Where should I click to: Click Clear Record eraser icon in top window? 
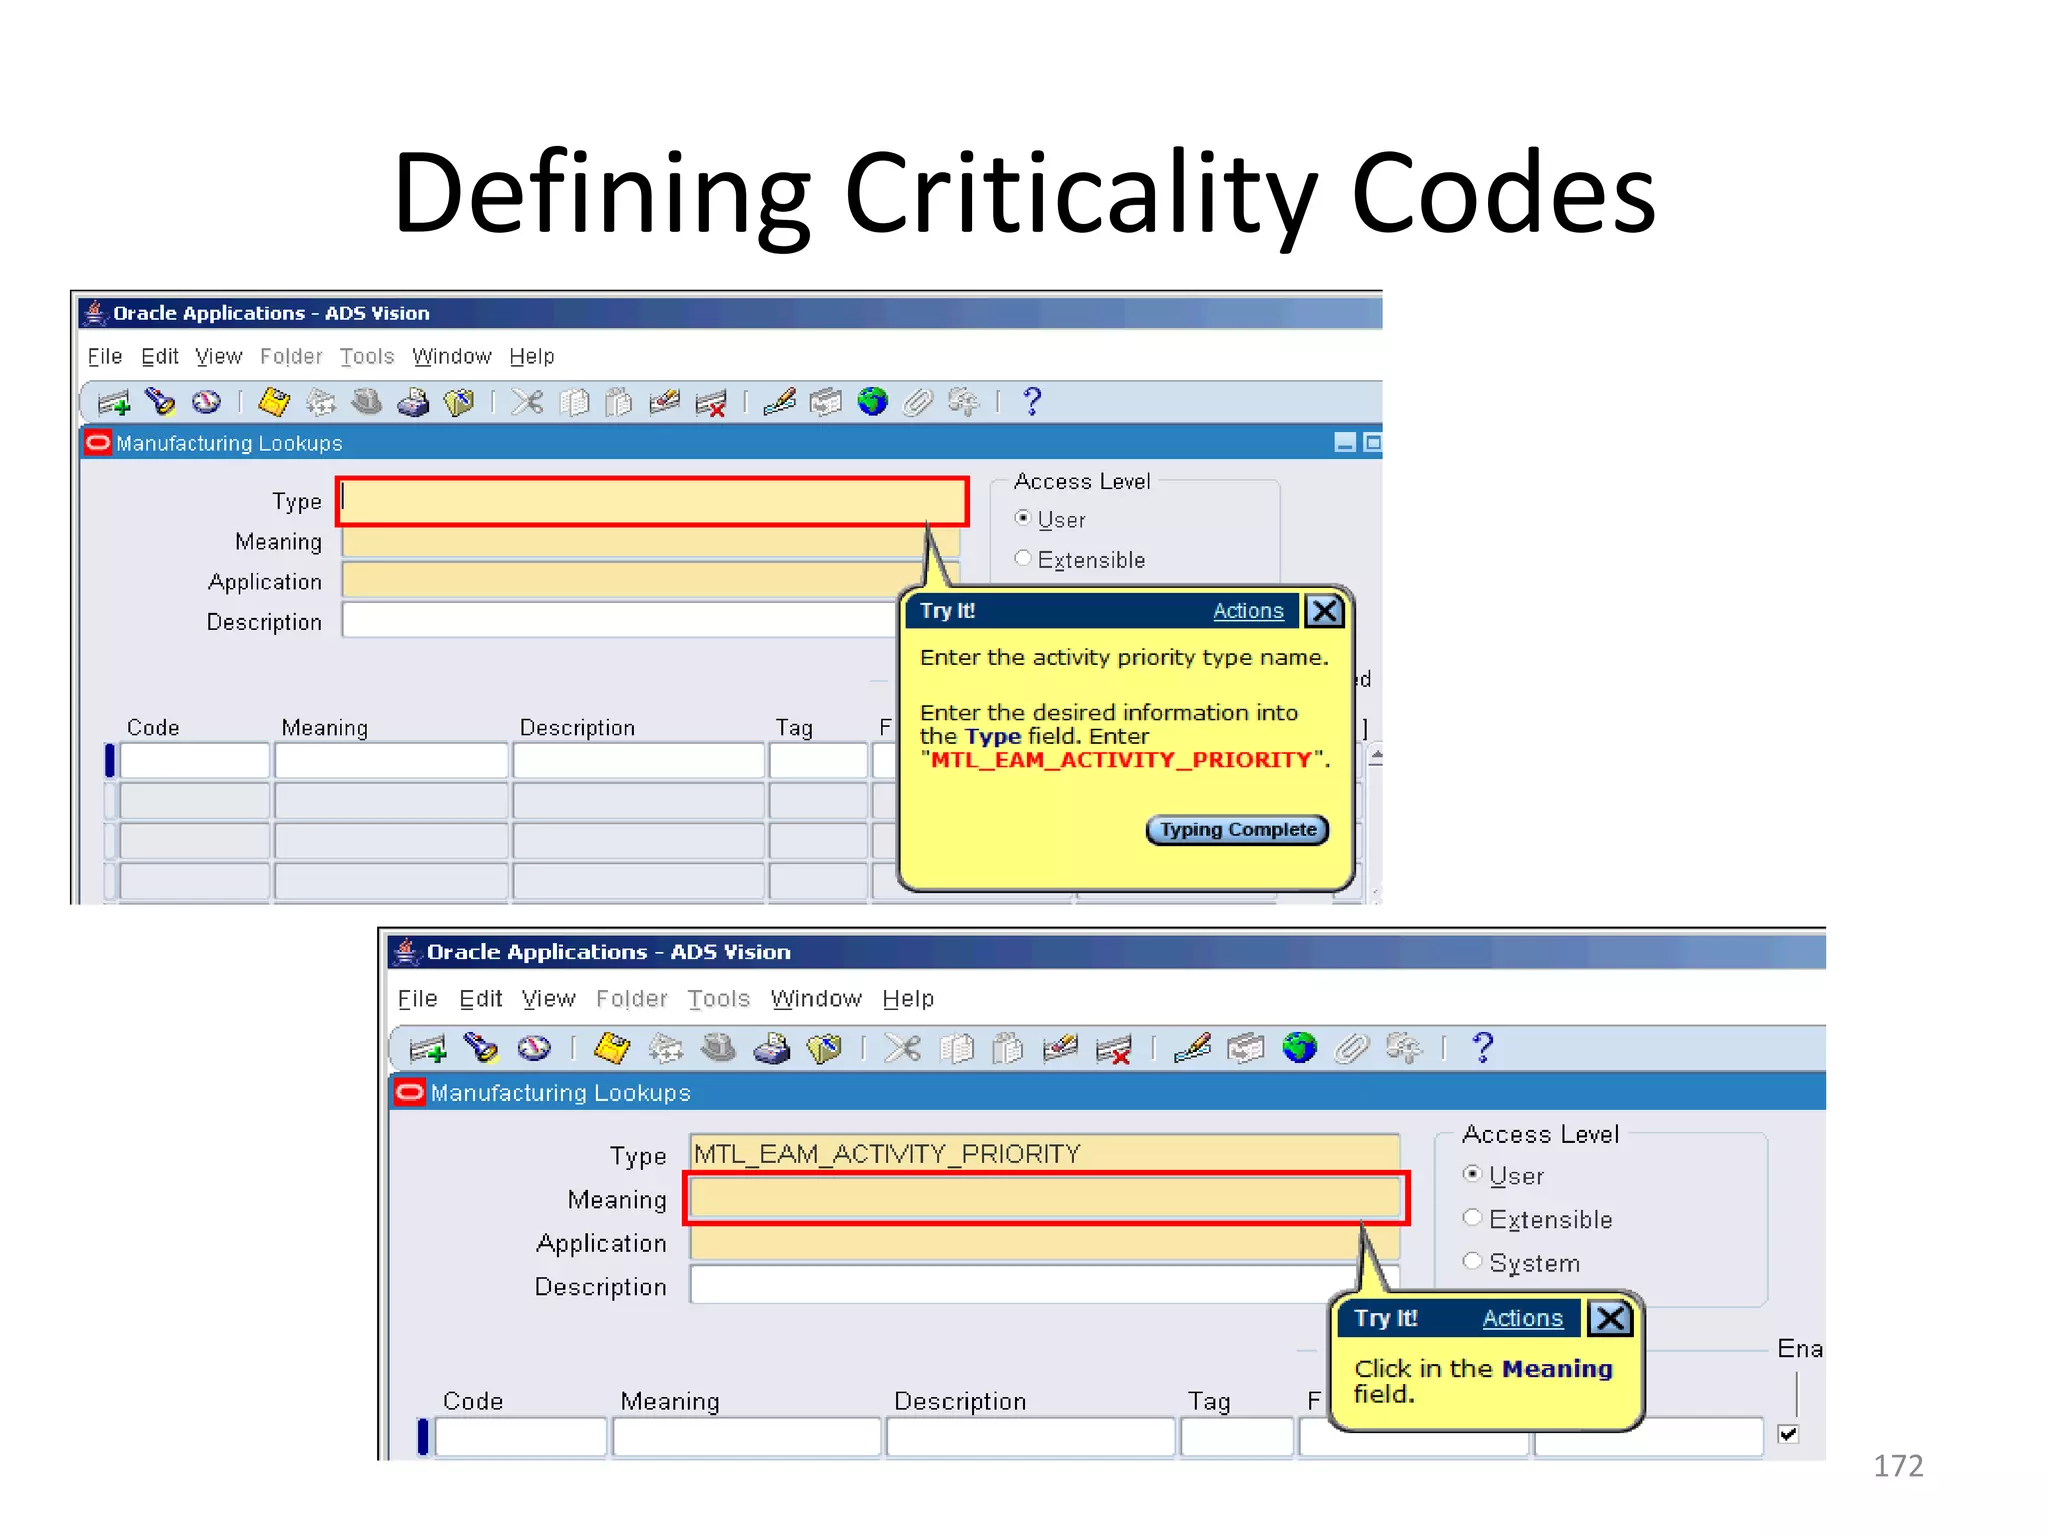pyautogui.click(x=664, y=402)
